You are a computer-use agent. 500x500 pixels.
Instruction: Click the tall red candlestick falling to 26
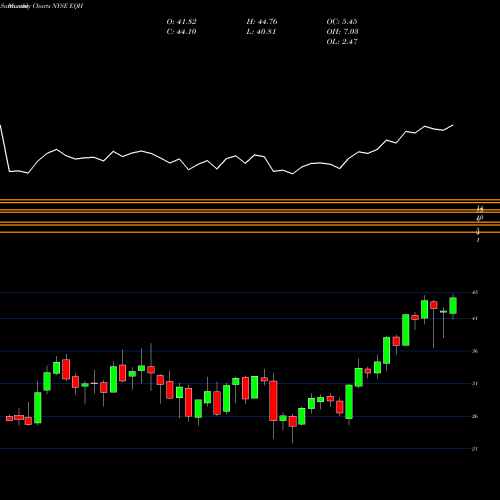coord(273,401)
